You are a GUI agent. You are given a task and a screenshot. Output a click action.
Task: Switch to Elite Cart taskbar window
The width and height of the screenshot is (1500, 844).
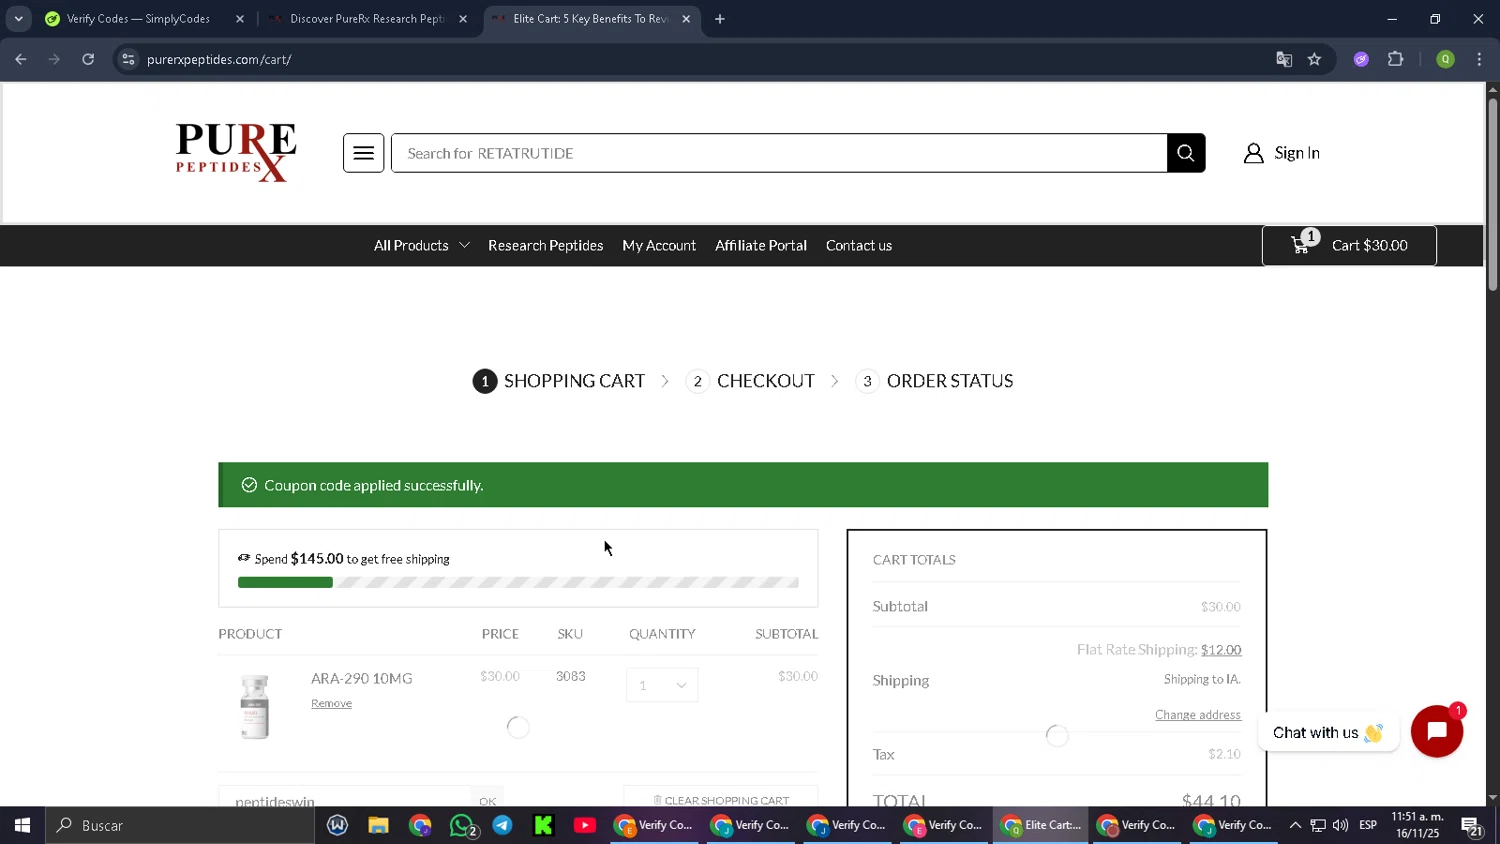tap(1041, 825)
